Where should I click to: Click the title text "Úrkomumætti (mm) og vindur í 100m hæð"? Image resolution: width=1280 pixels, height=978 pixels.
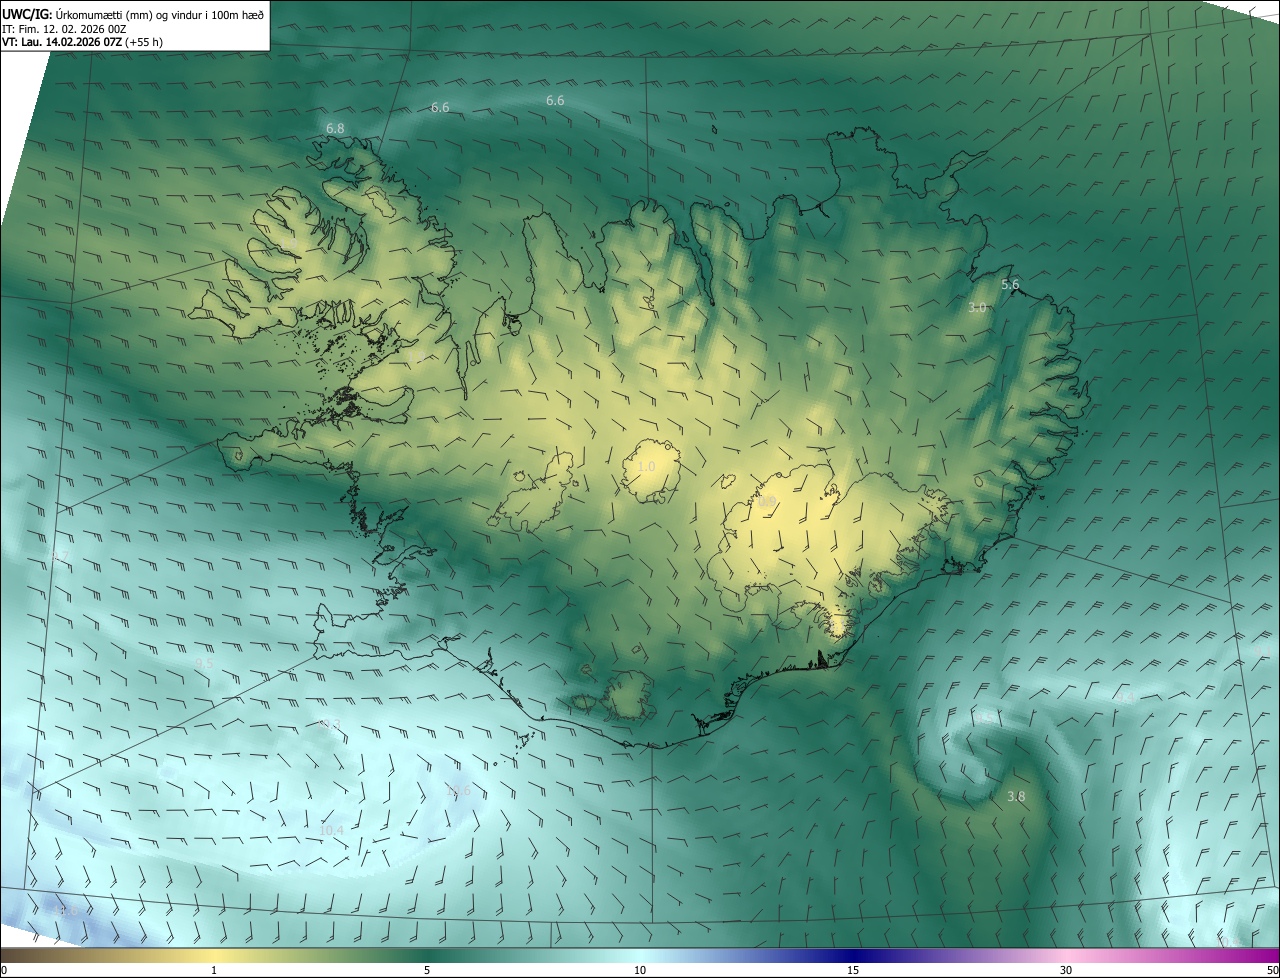160,15
